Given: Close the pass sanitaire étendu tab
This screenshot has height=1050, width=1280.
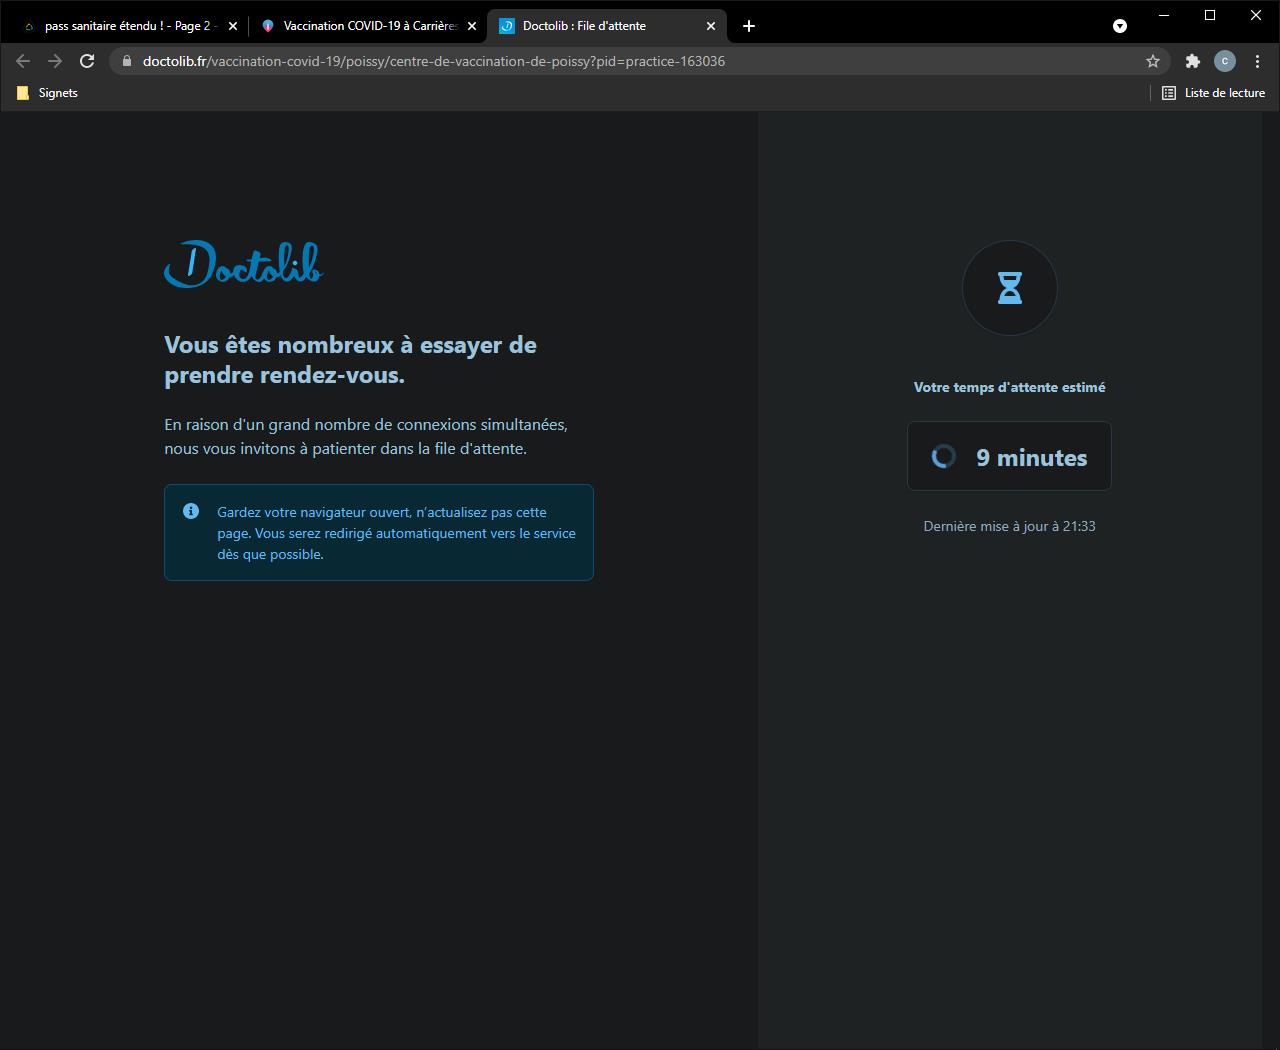Looking at the screenshot, I should click(233, 26).
